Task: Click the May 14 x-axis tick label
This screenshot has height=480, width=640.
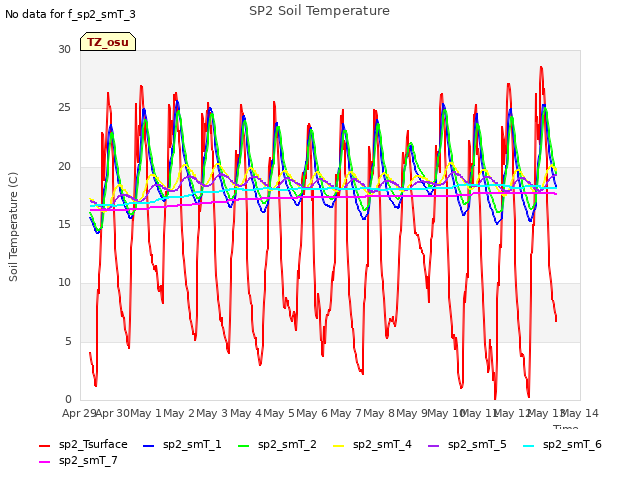Action: 580,413
